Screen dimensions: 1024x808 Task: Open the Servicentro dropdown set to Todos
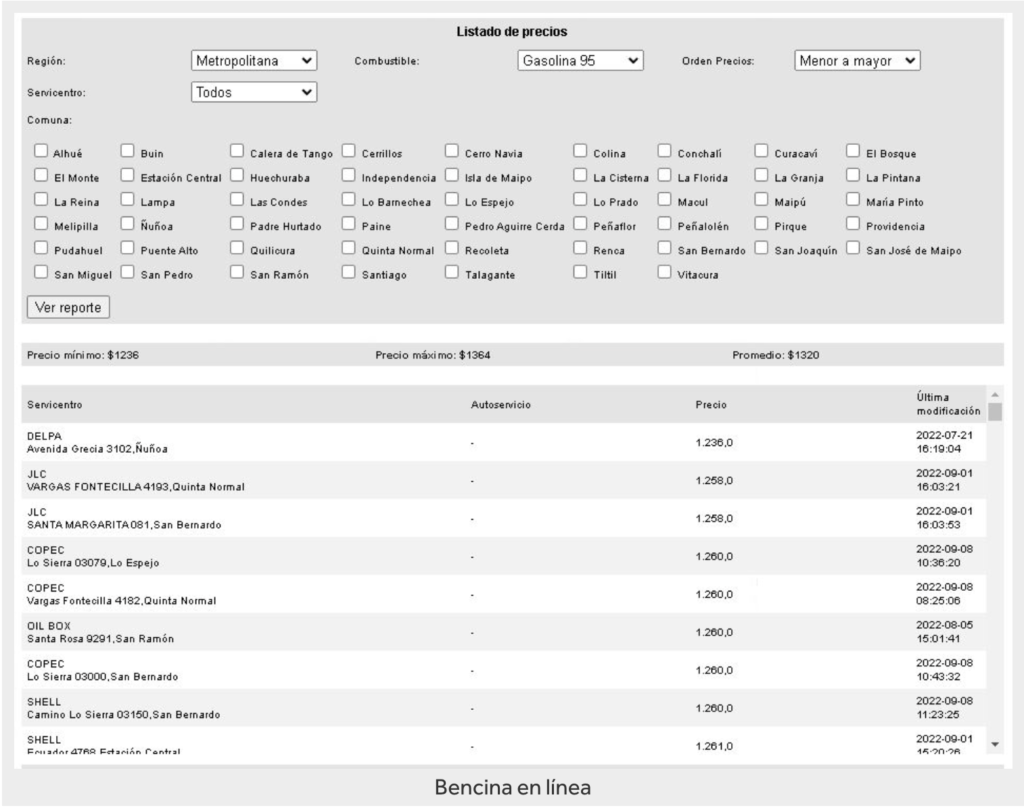tap(254, 92)
